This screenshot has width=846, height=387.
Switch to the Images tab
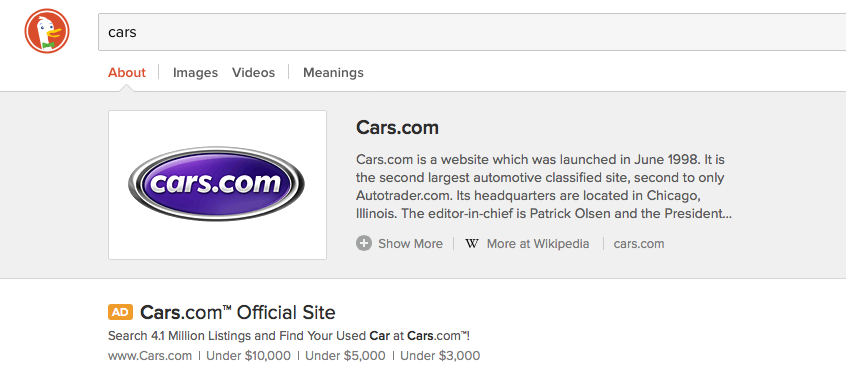[195, 72]
